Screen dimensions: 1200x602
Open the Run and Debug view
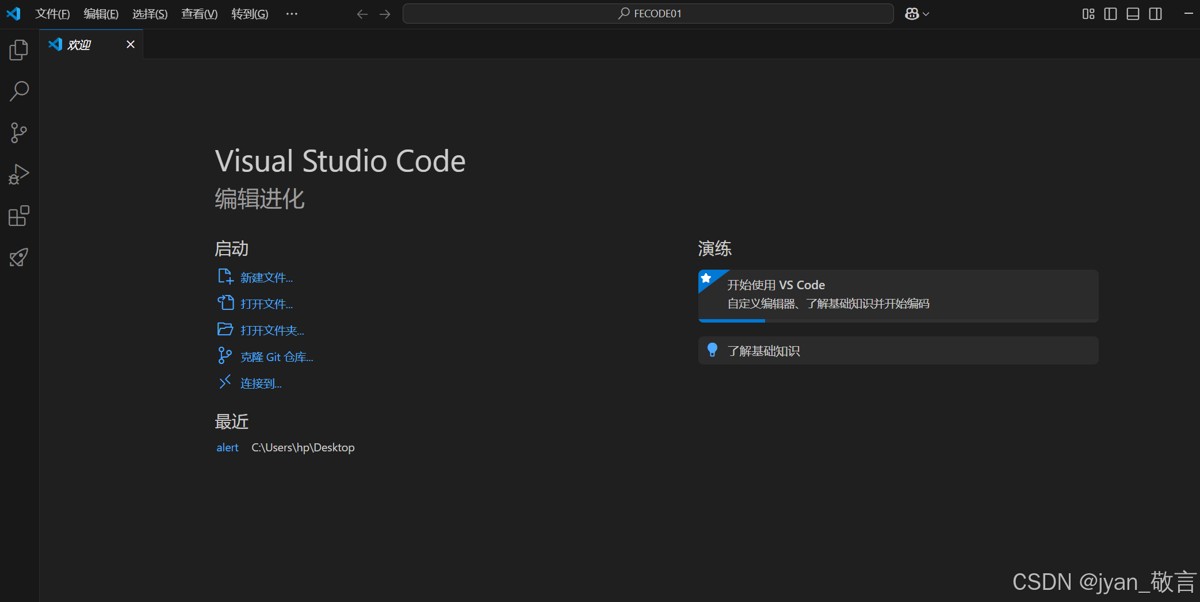[19, 175]
